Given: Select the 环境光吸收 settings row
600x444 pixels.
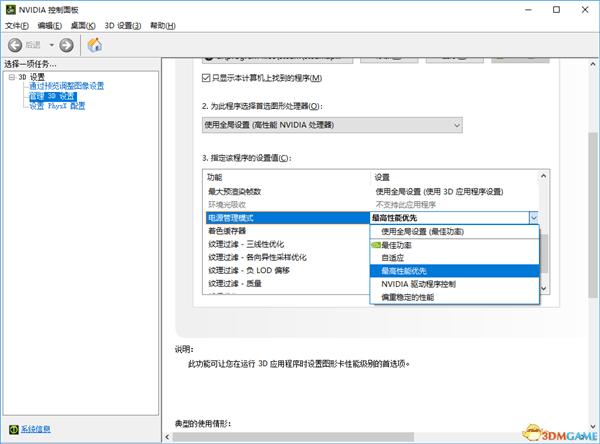Looking at the screenshot, I should [370, 204].
